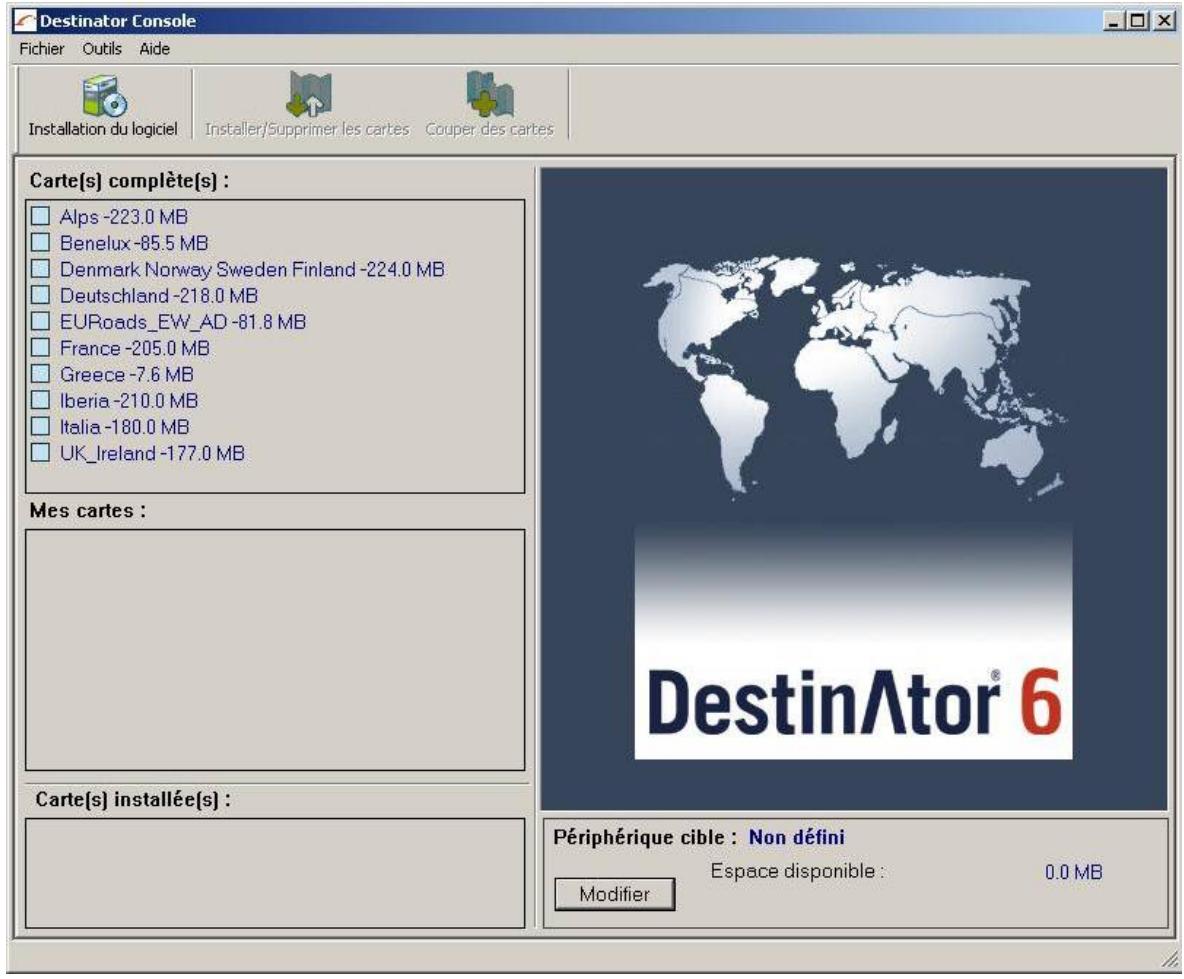The image size is (1184, 979).
Task: Select the France map checkbox
Action: point(40,348)
